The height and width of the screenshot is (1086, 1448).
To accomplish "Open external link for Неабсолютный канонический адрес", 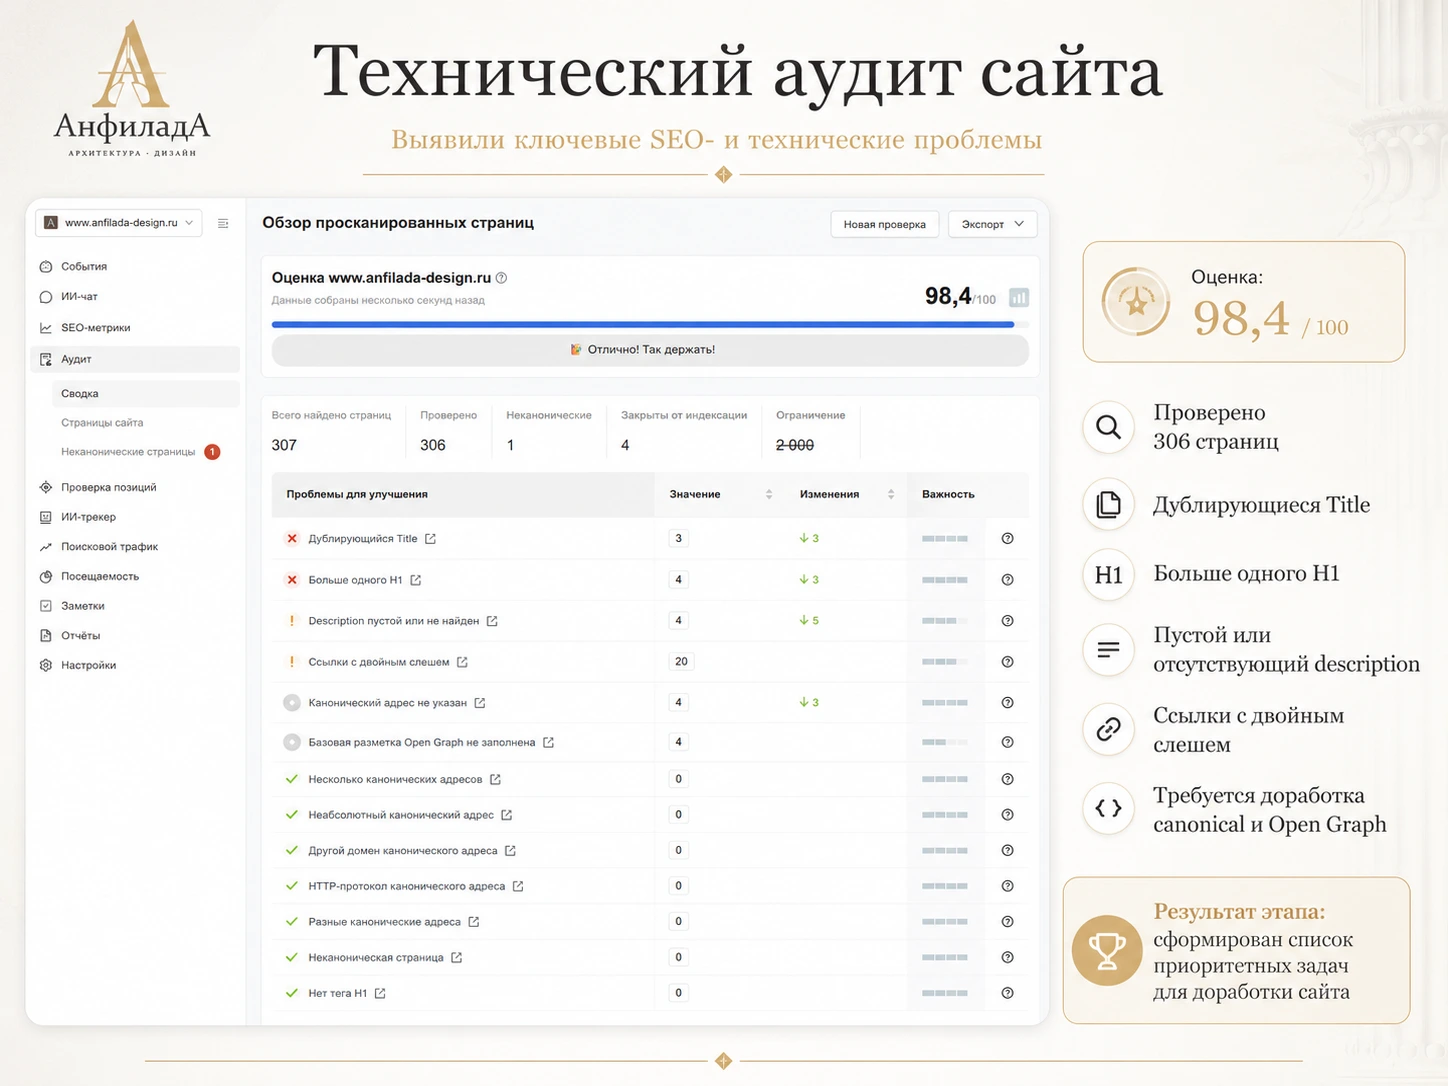I will 507,815.
